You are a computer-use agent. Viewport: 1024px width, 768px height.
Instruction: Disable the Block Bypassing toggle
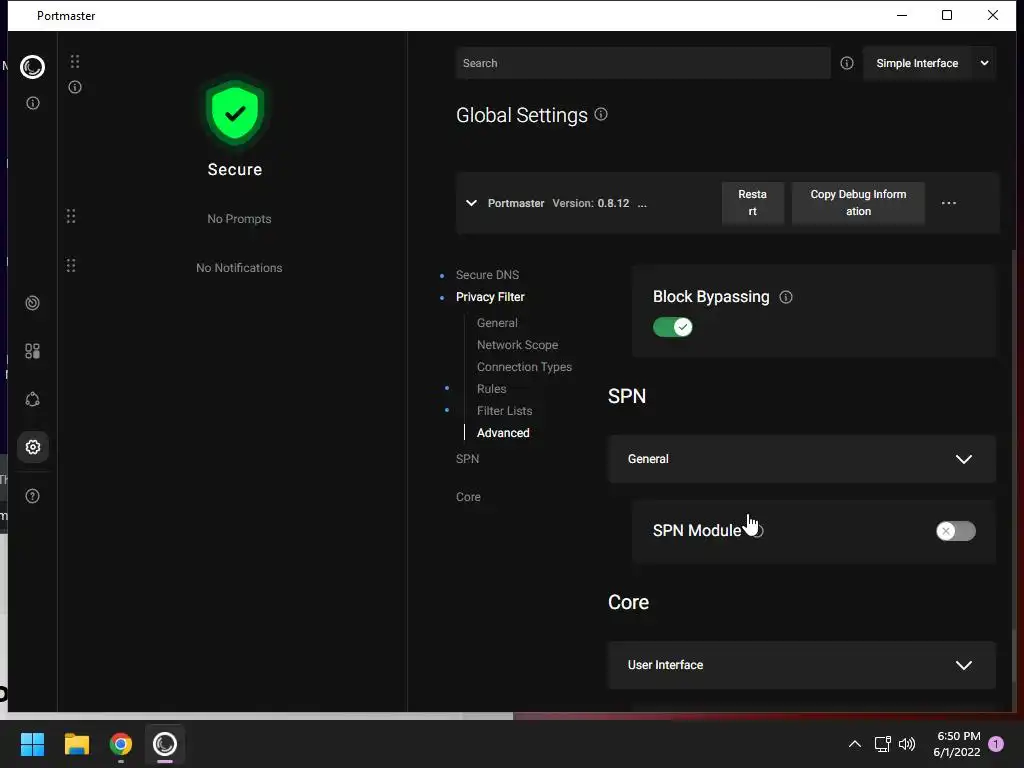(673, 327)
